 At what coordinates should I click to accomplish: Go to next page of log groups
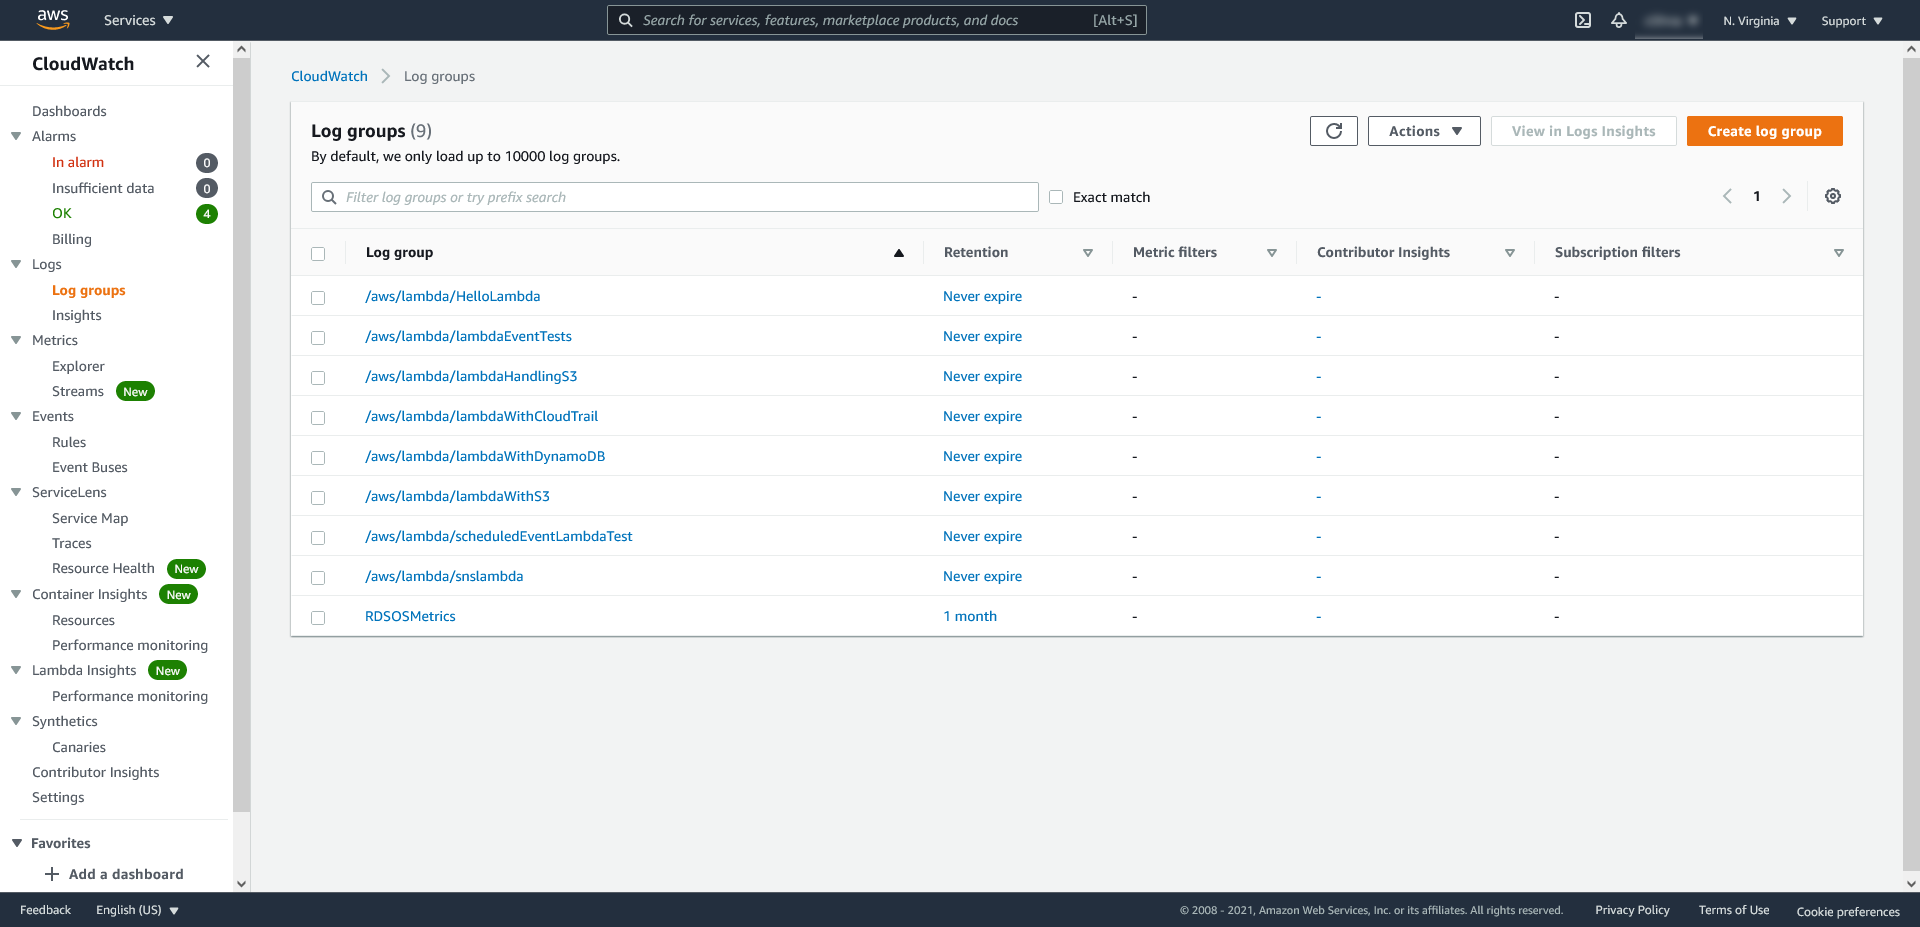click(1786, 196)
